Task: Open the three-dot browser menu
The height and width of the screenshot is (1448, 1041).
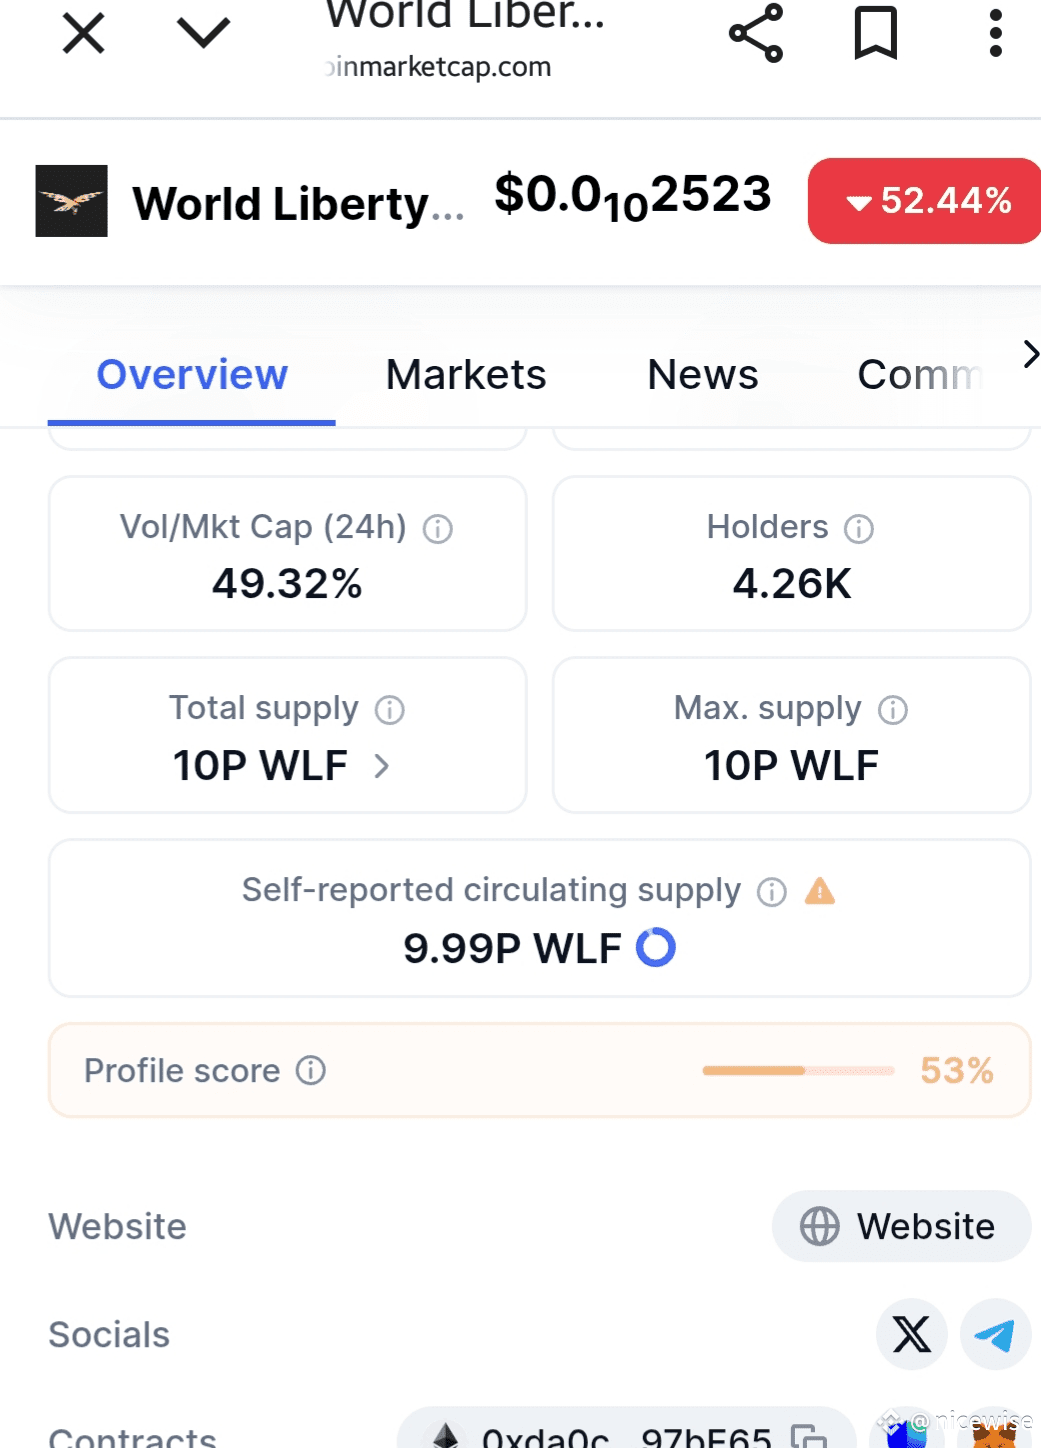Action: [x=995, y=33]
